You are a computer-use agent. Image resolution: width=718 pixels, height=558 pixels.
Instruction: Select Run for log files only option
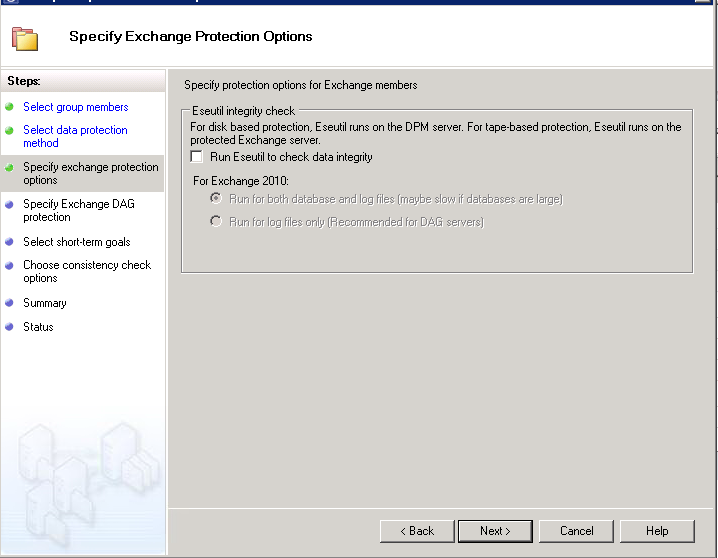[x=216, y=222]
